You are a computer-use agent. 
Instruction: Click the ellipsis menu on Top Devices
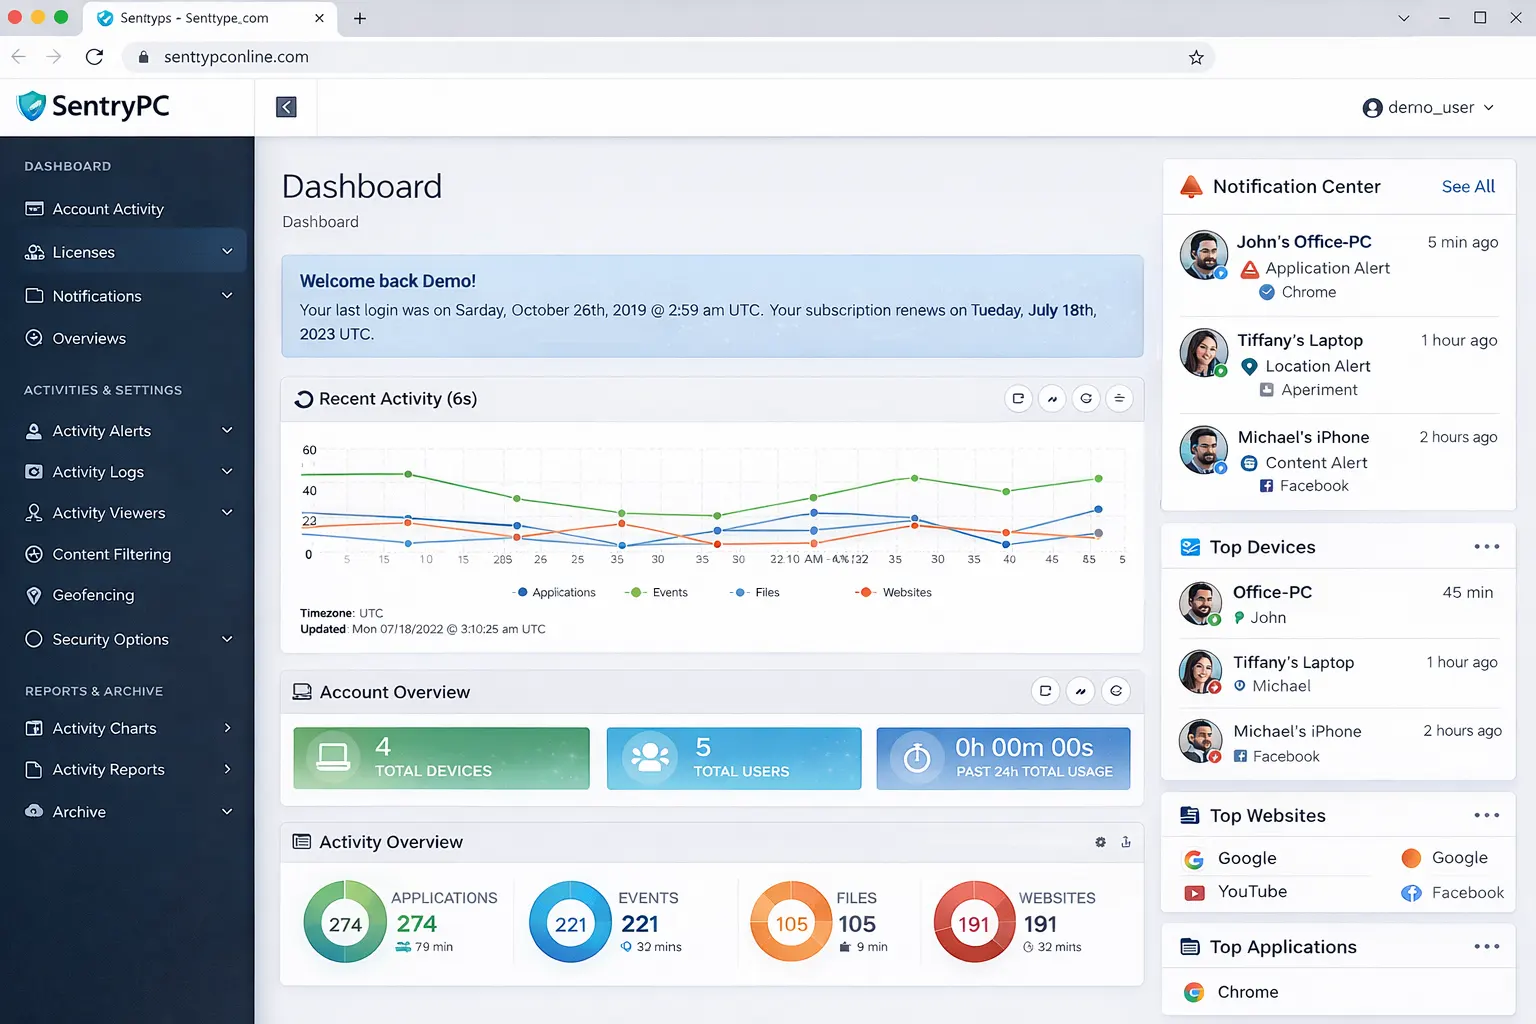pyautogui.click(x=1487, y=546)
